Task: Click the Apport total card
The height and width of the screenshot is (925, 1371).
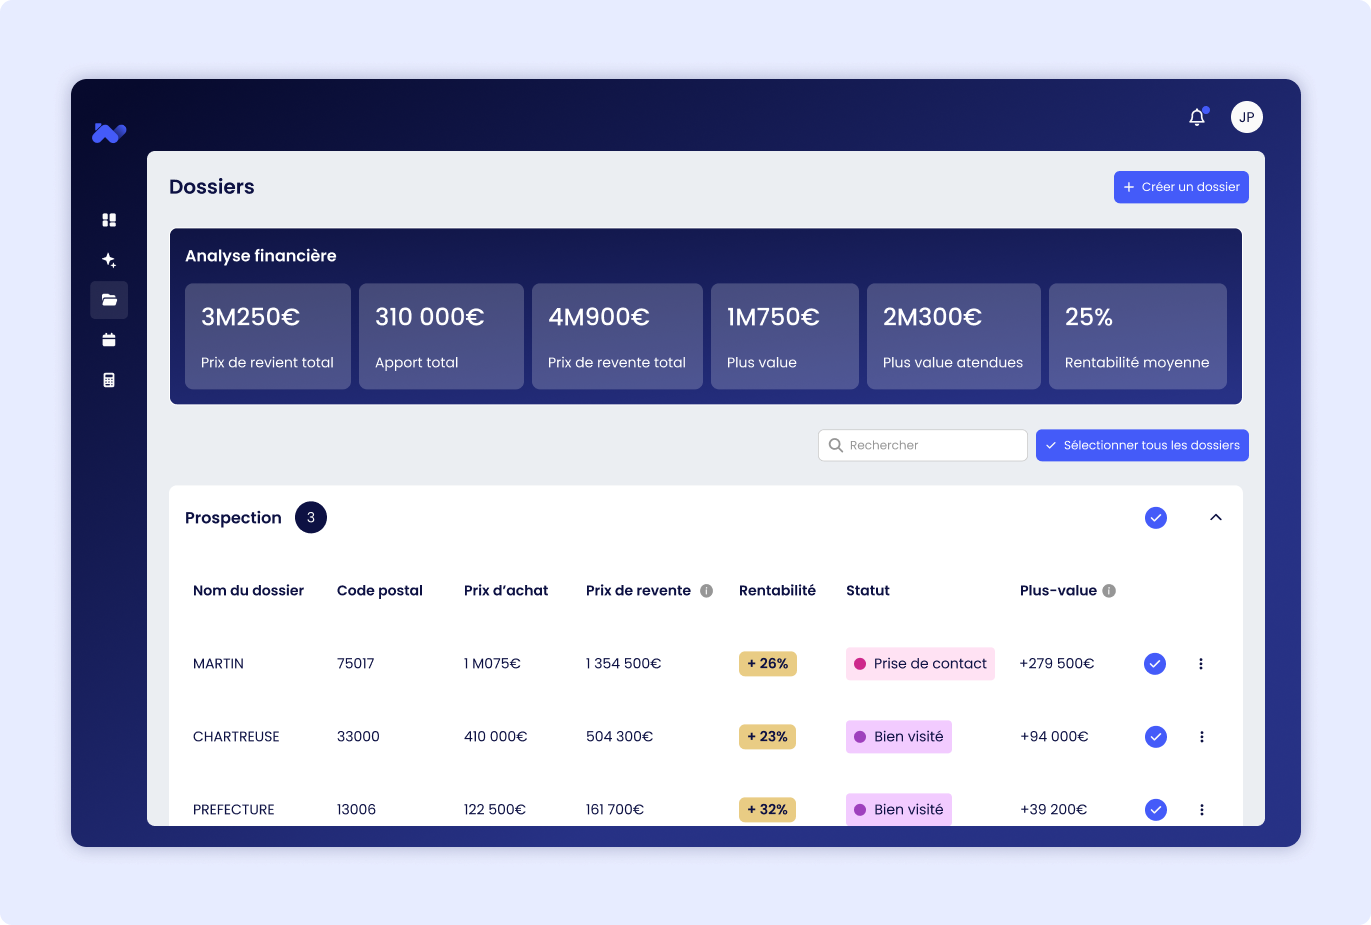Action: pos(441,336)
